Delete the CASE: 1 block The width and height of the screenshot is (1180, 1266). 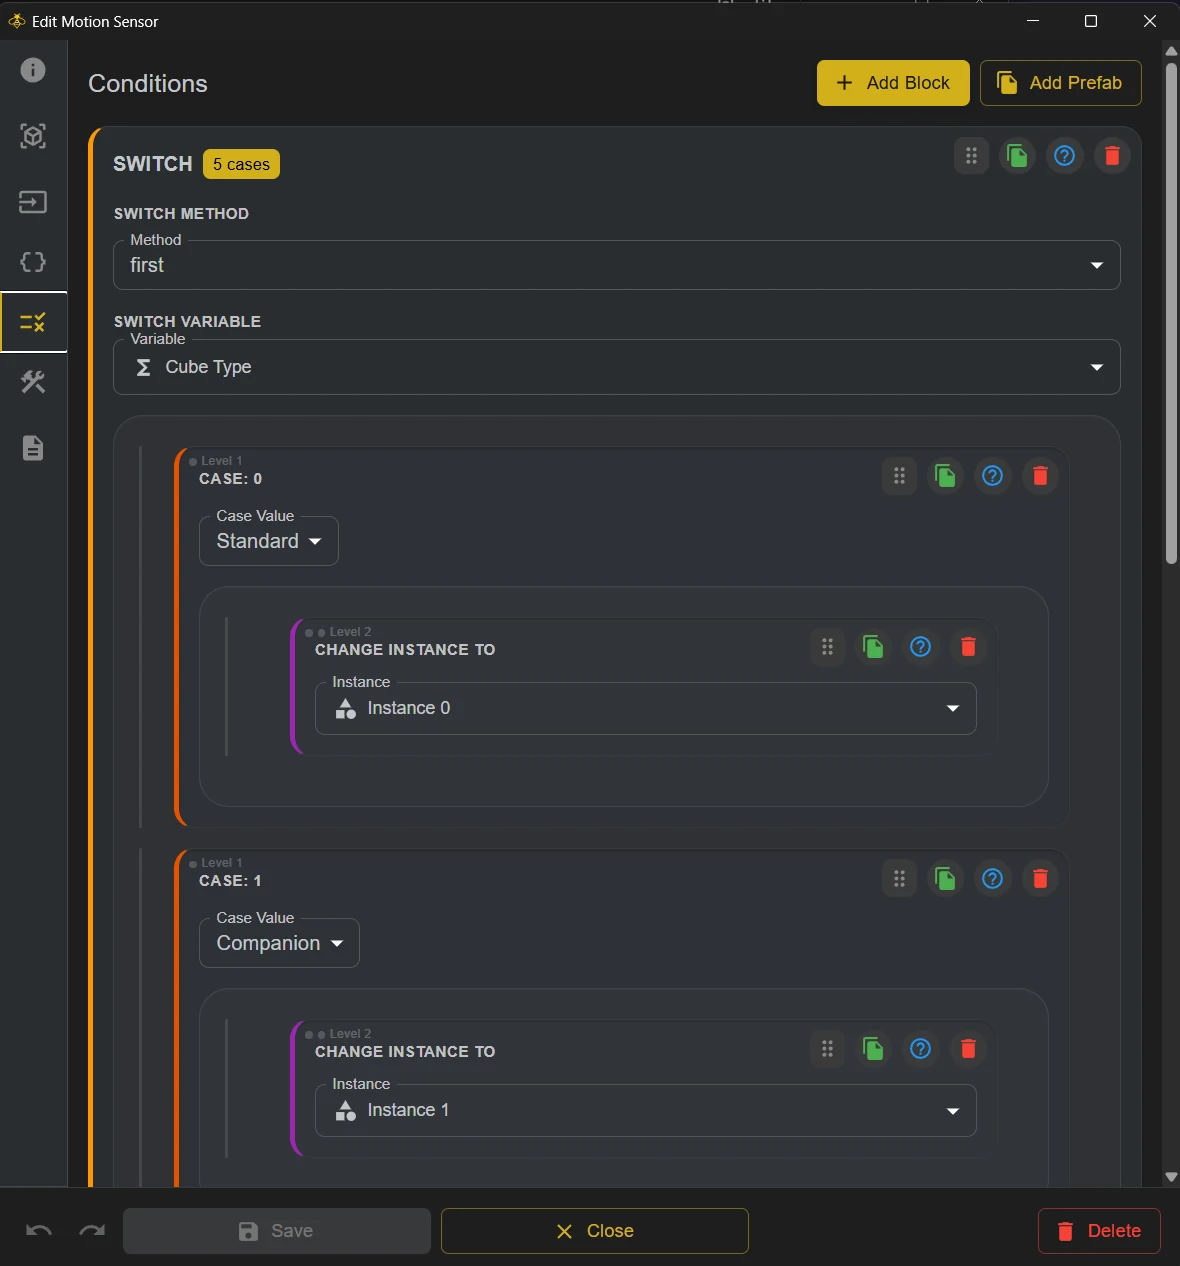pyautogui.click(x=1040, y=878)
